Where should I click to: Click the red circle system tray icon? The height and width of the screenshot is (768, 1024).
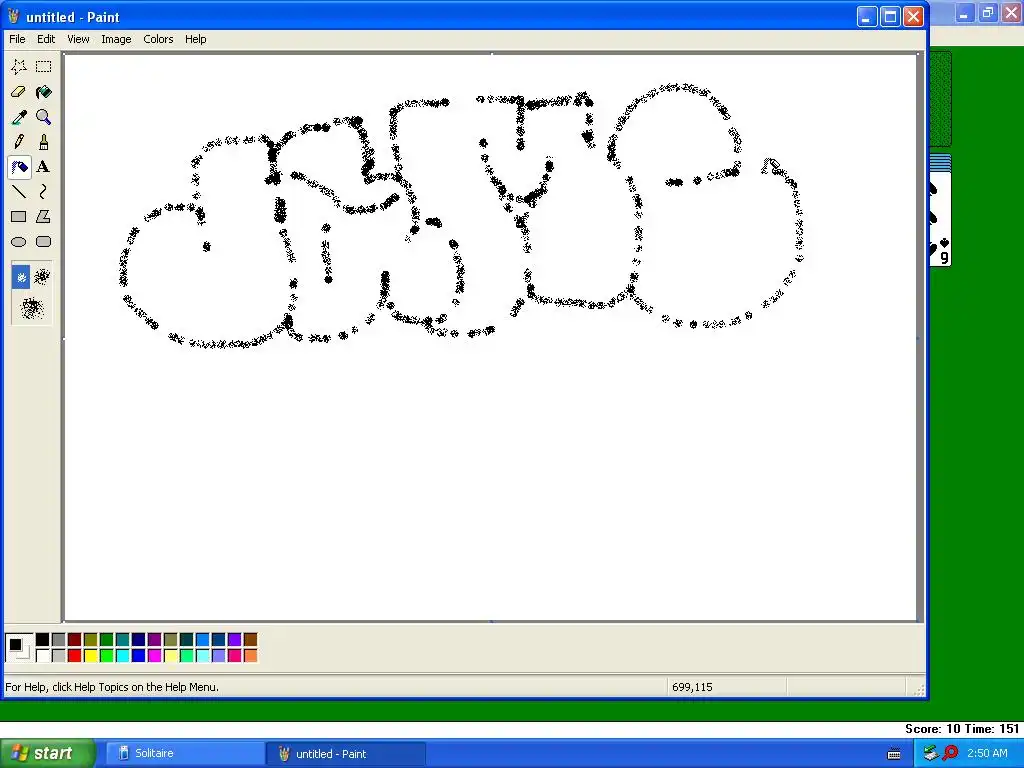950,753
